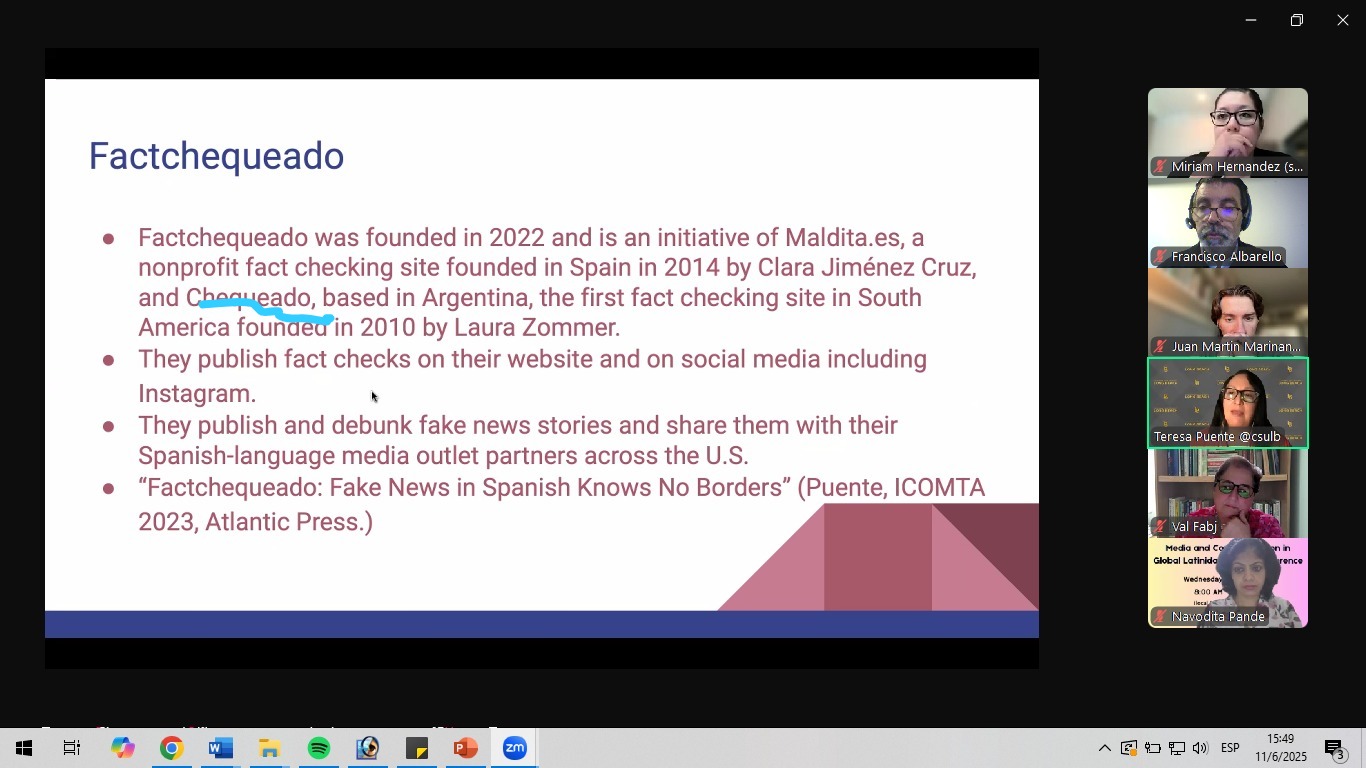Open the notification center with 3 alerts

pyautogui.click(x=1335, y=749)
